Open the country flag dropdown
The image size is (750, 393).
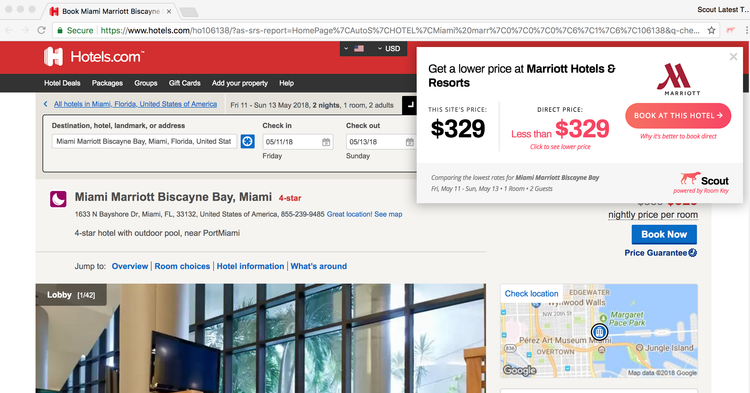tap(354, 49)
